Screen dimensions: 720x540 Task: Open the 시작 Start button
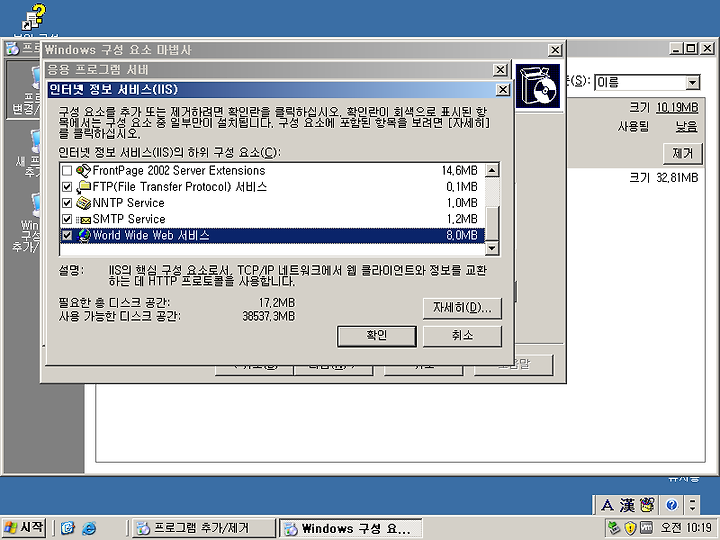click(x=25, y=528)
